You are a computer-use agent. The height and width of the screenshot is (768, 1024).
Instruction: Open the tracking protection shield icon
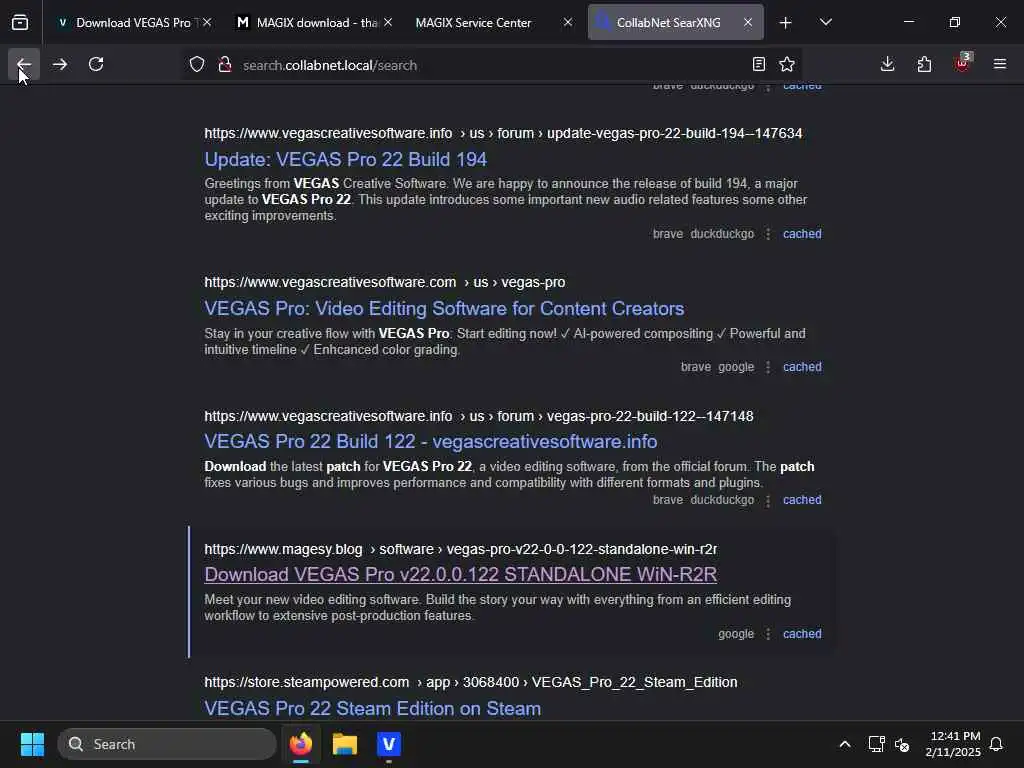click(x=197, y=65)
